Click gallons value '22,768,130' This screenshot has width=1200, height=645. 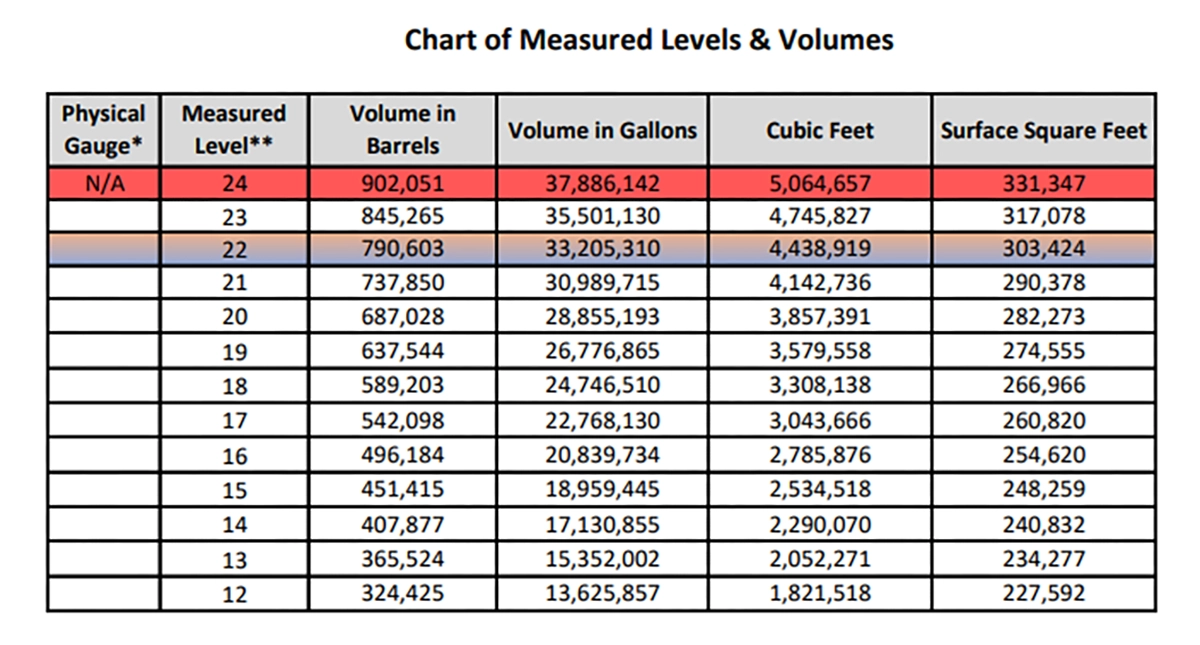click(x=602, y=421)
